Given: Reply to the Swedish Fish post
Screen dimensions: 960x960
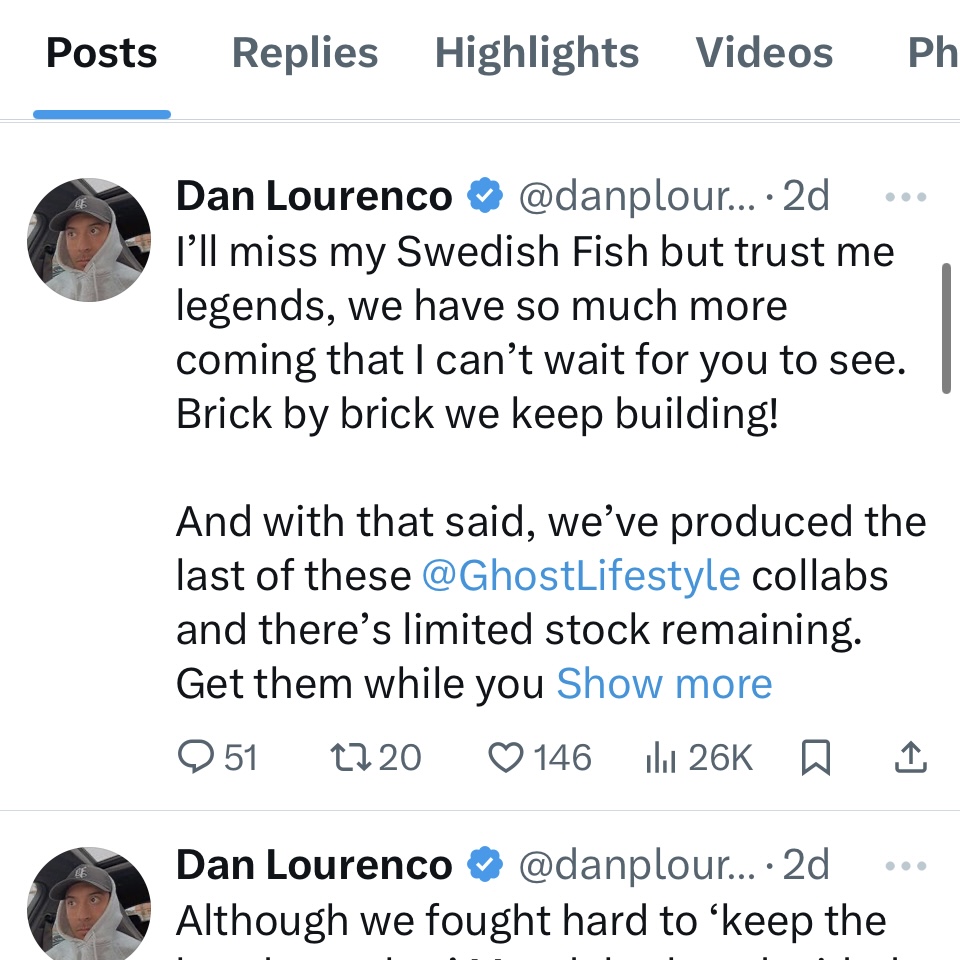Looking at the screenshot, I should coord(218,758).
